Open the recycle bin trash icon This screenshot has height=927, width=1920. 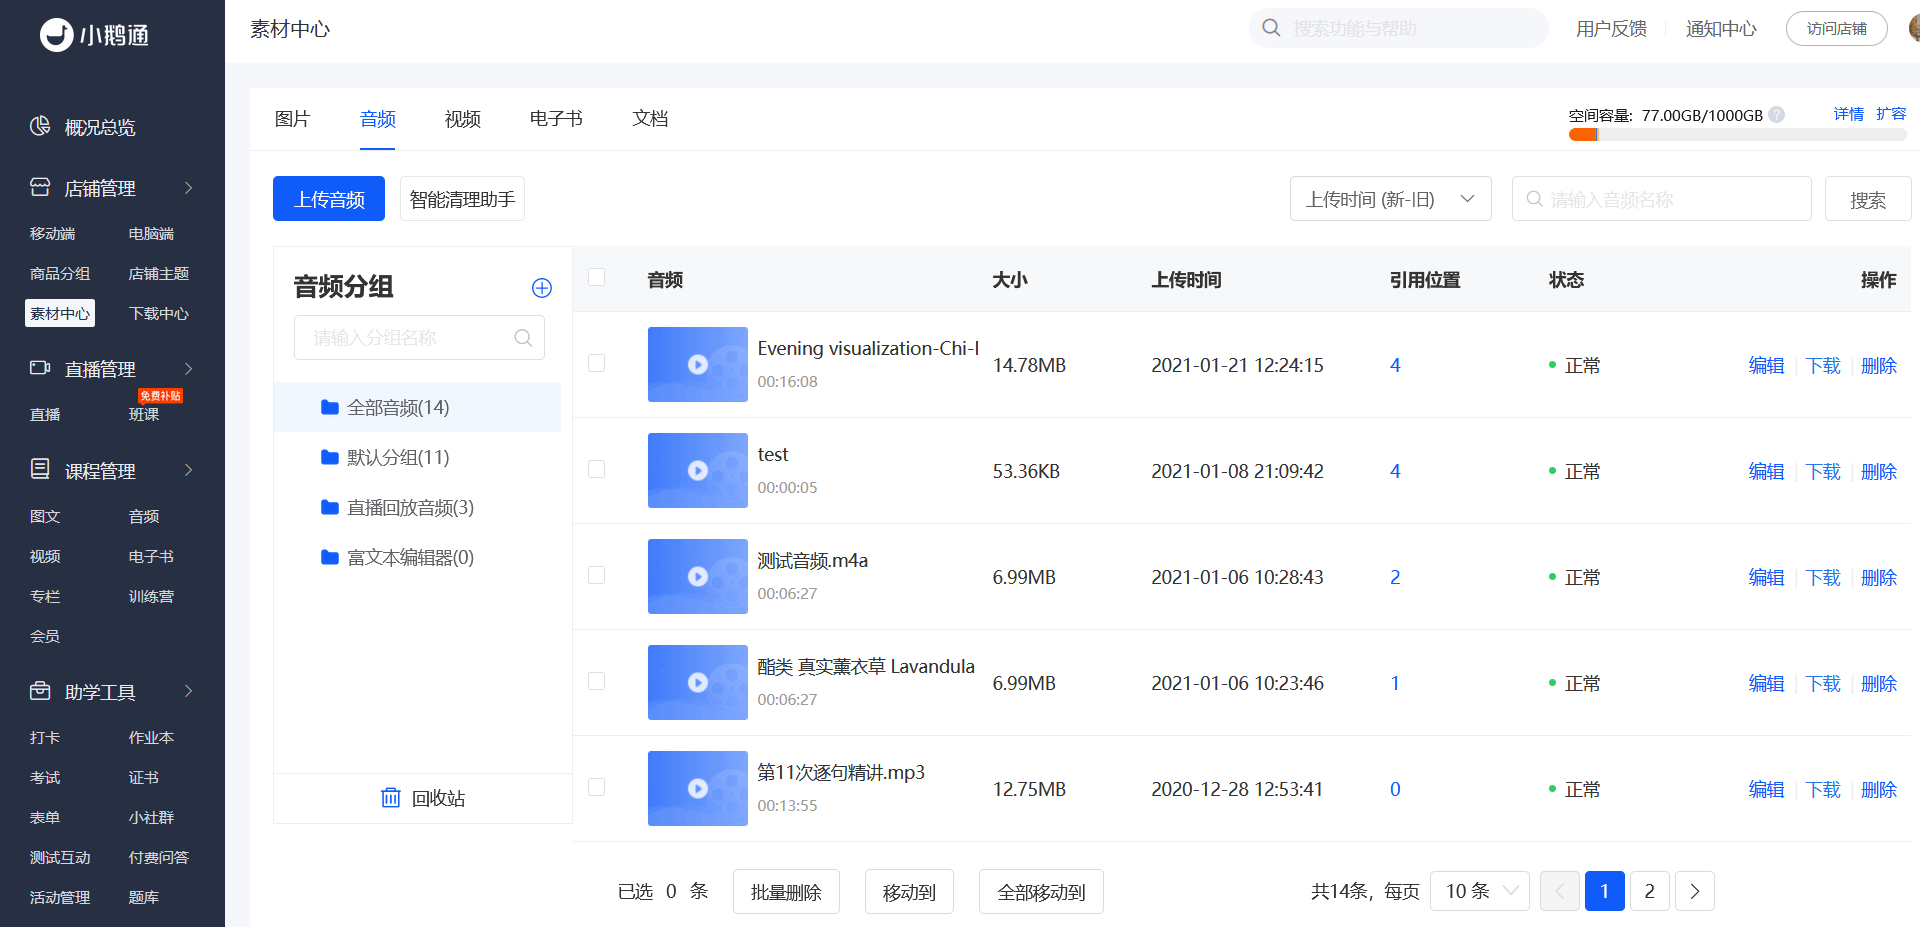click(391, 797)
